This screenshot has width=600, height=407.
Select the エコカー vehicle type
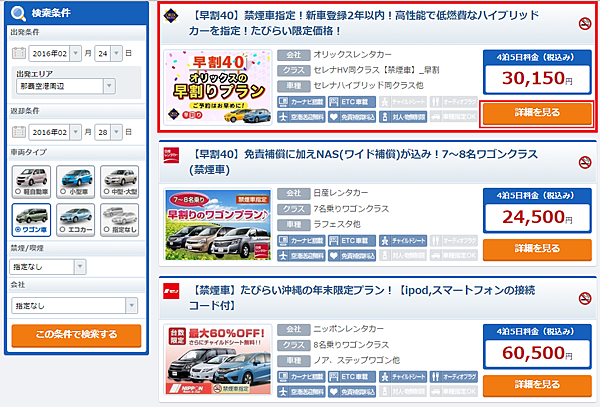point(75,220)
